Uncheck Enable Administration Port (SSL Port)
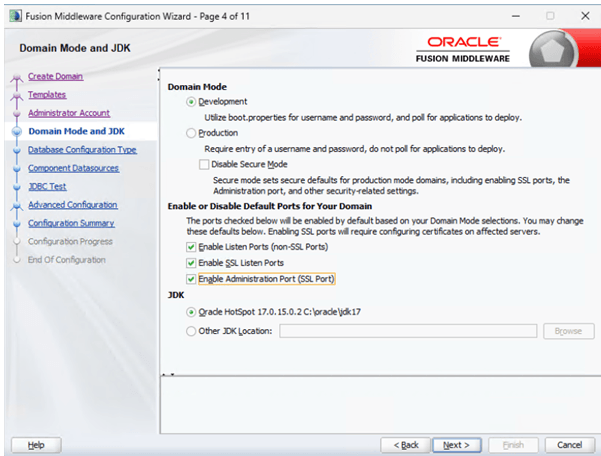 tap(191, 279)
